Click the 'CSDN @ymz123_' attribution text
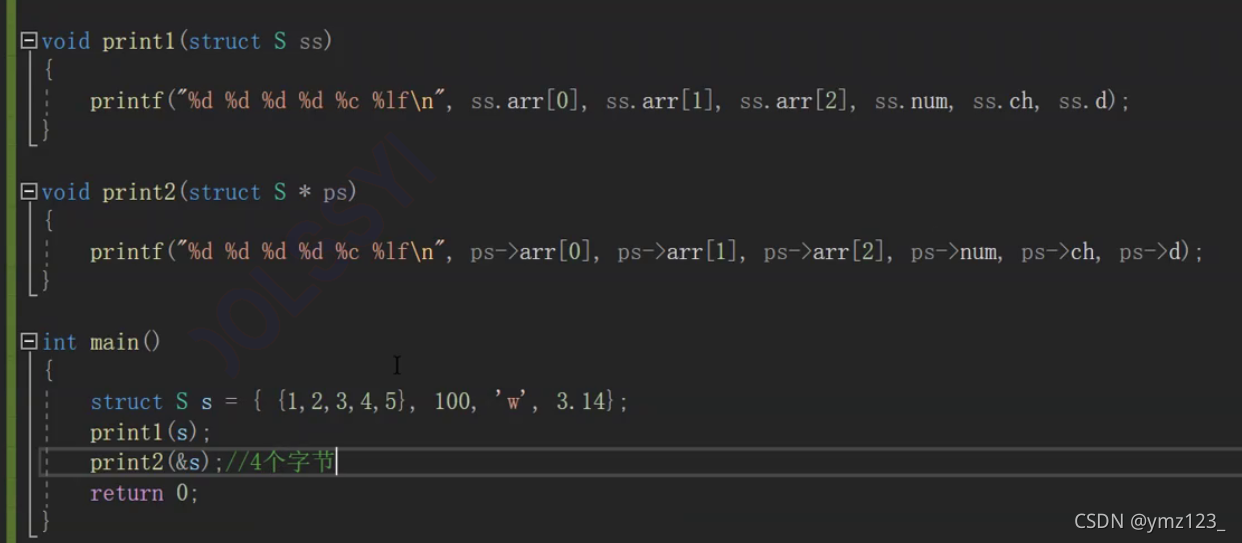 (x=1150, y=521)
